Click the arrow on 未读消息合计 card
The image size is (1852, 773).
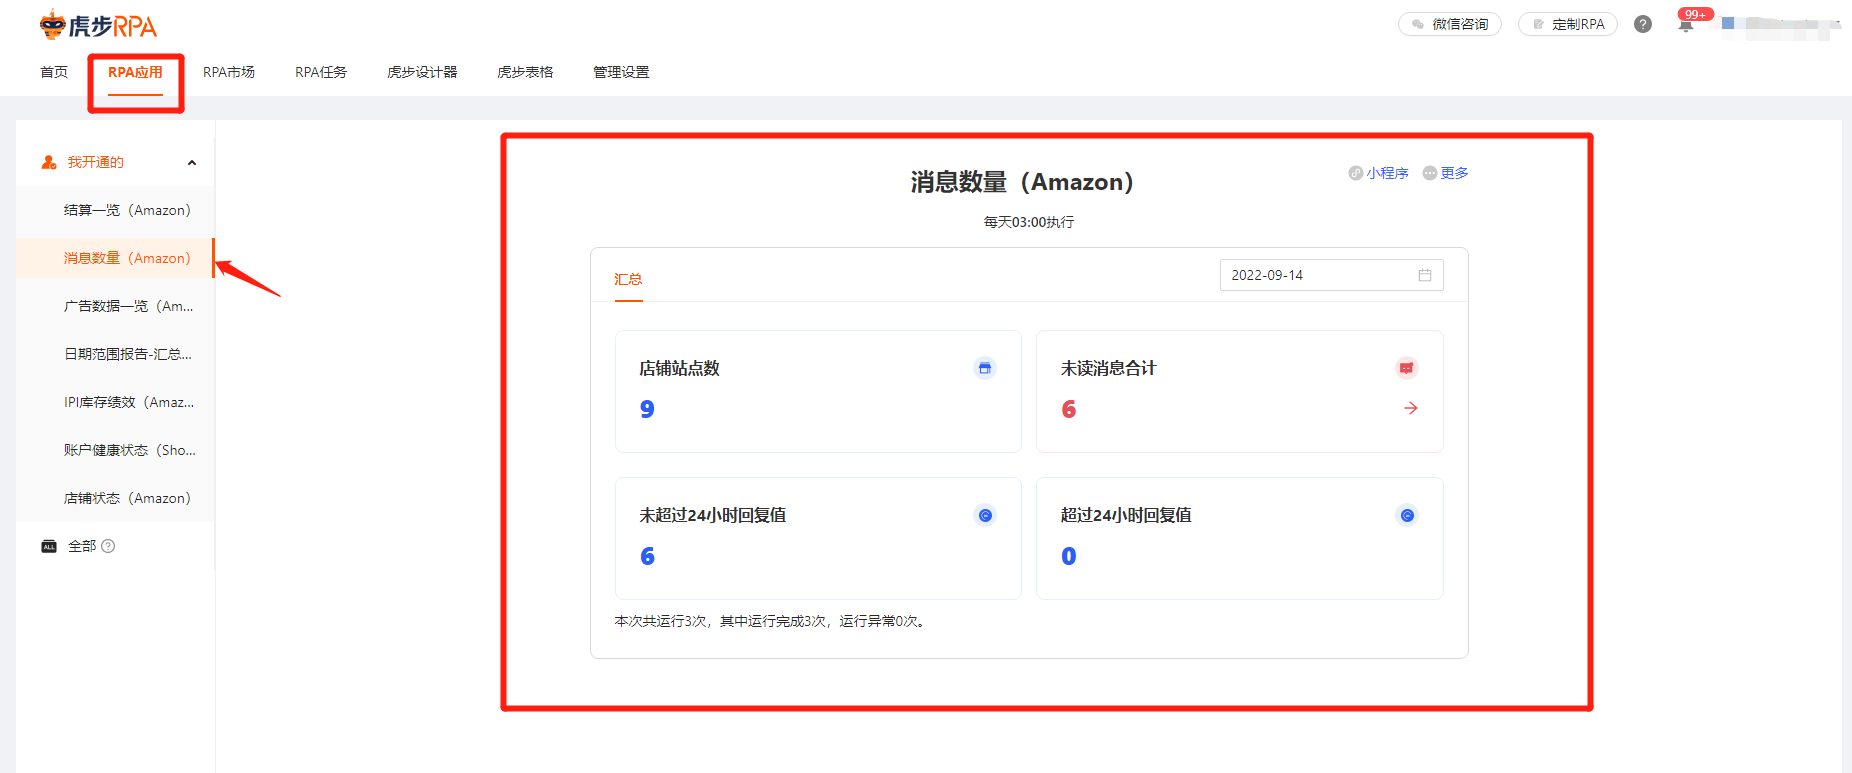(x=1411, y=408)
